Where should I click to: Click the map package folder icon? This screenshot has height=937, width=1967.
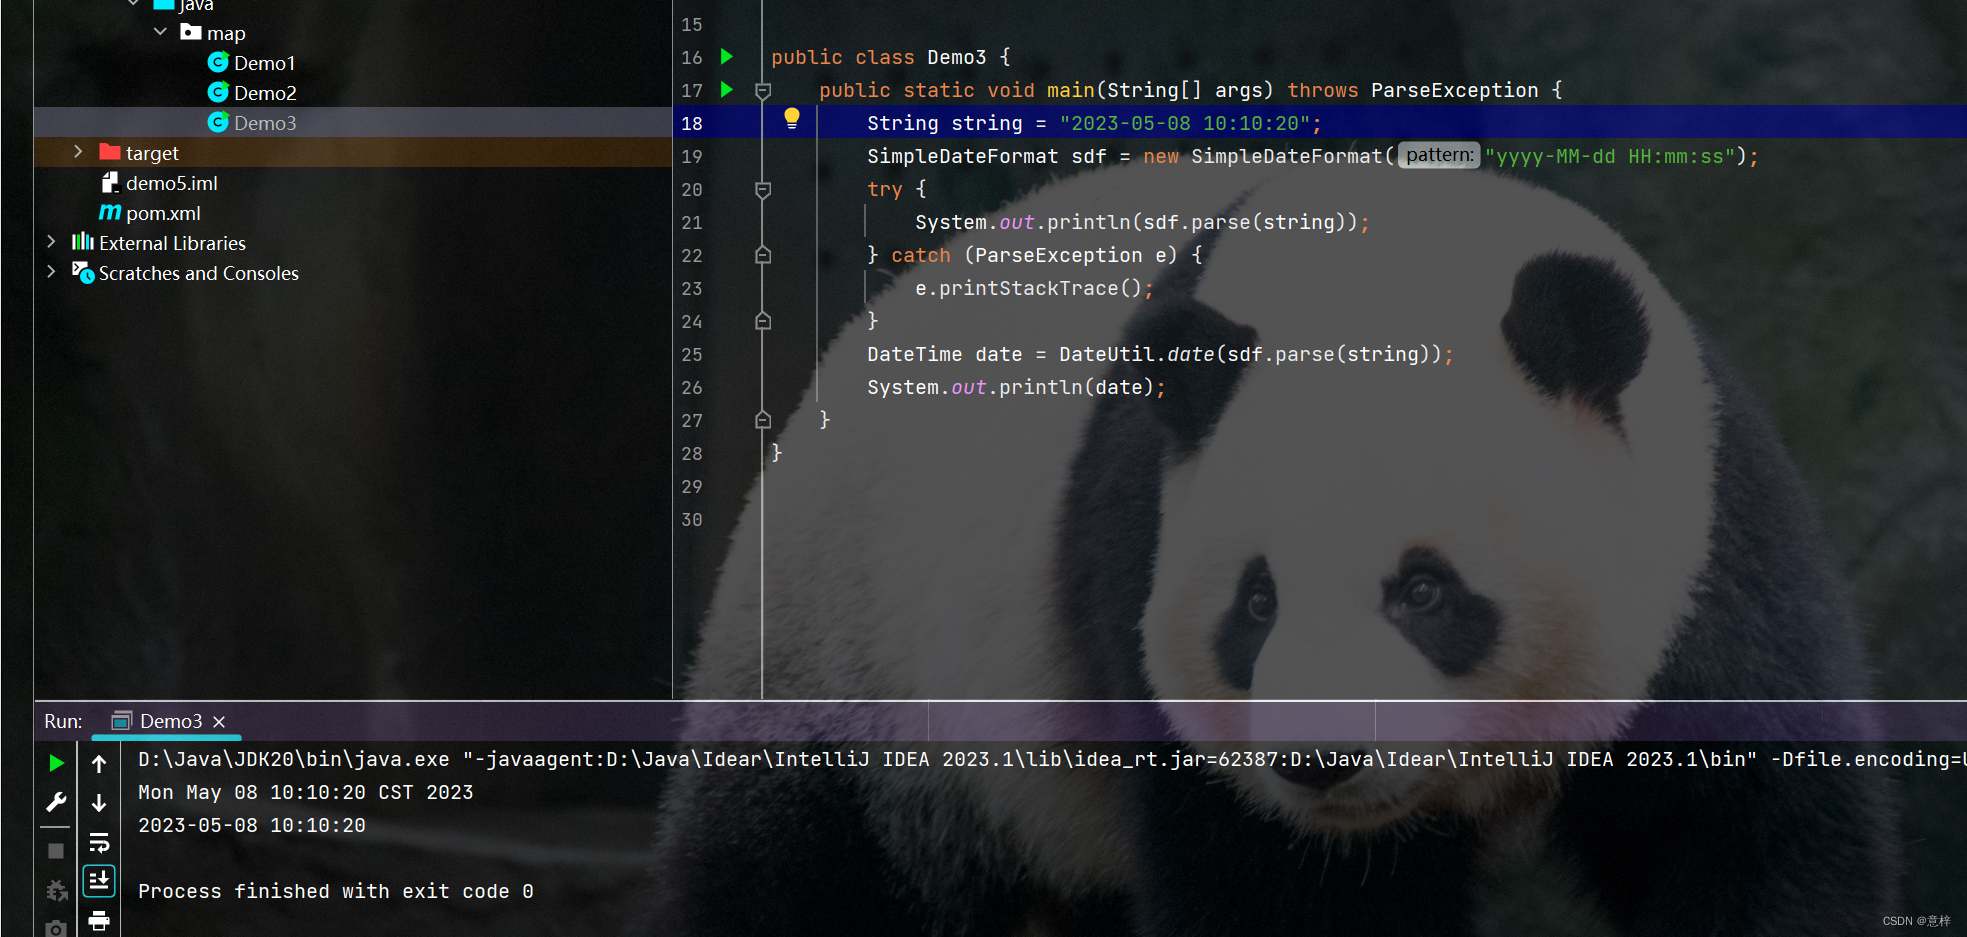191,32
